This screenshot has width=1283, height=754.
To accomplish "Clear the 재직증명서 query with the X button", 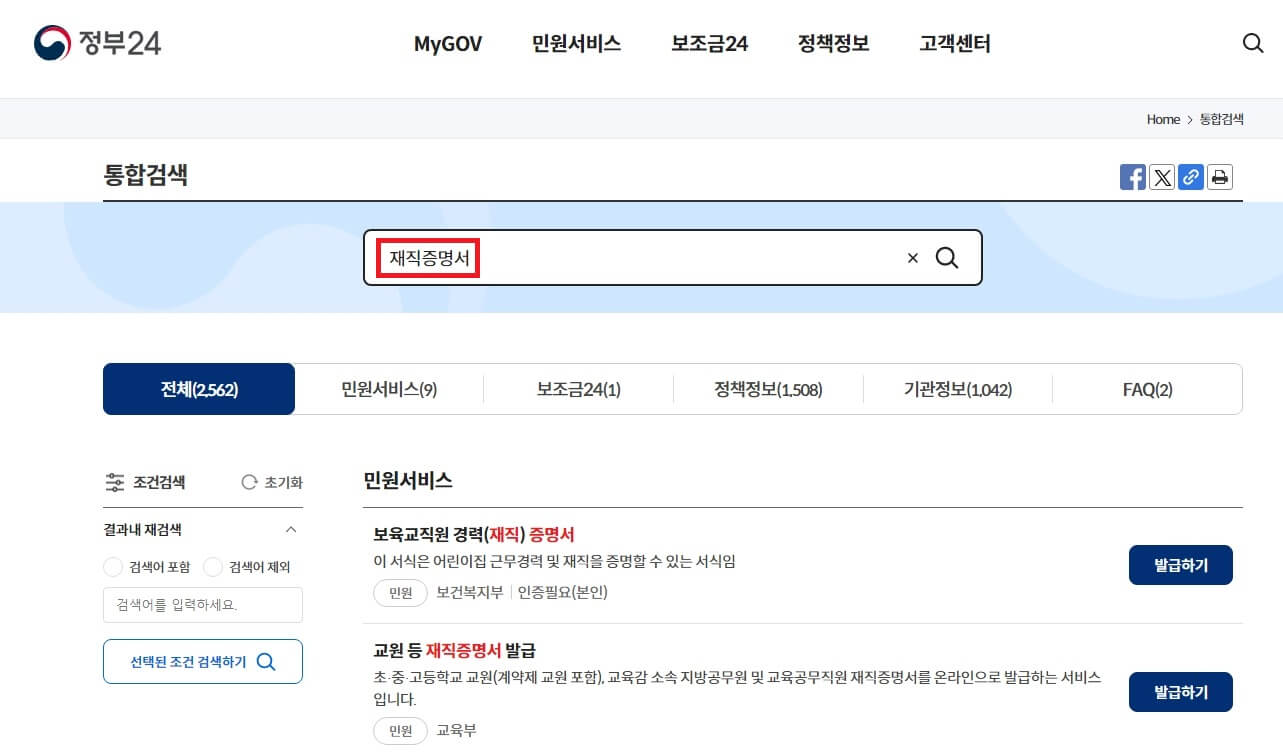I will coord(911,257).
